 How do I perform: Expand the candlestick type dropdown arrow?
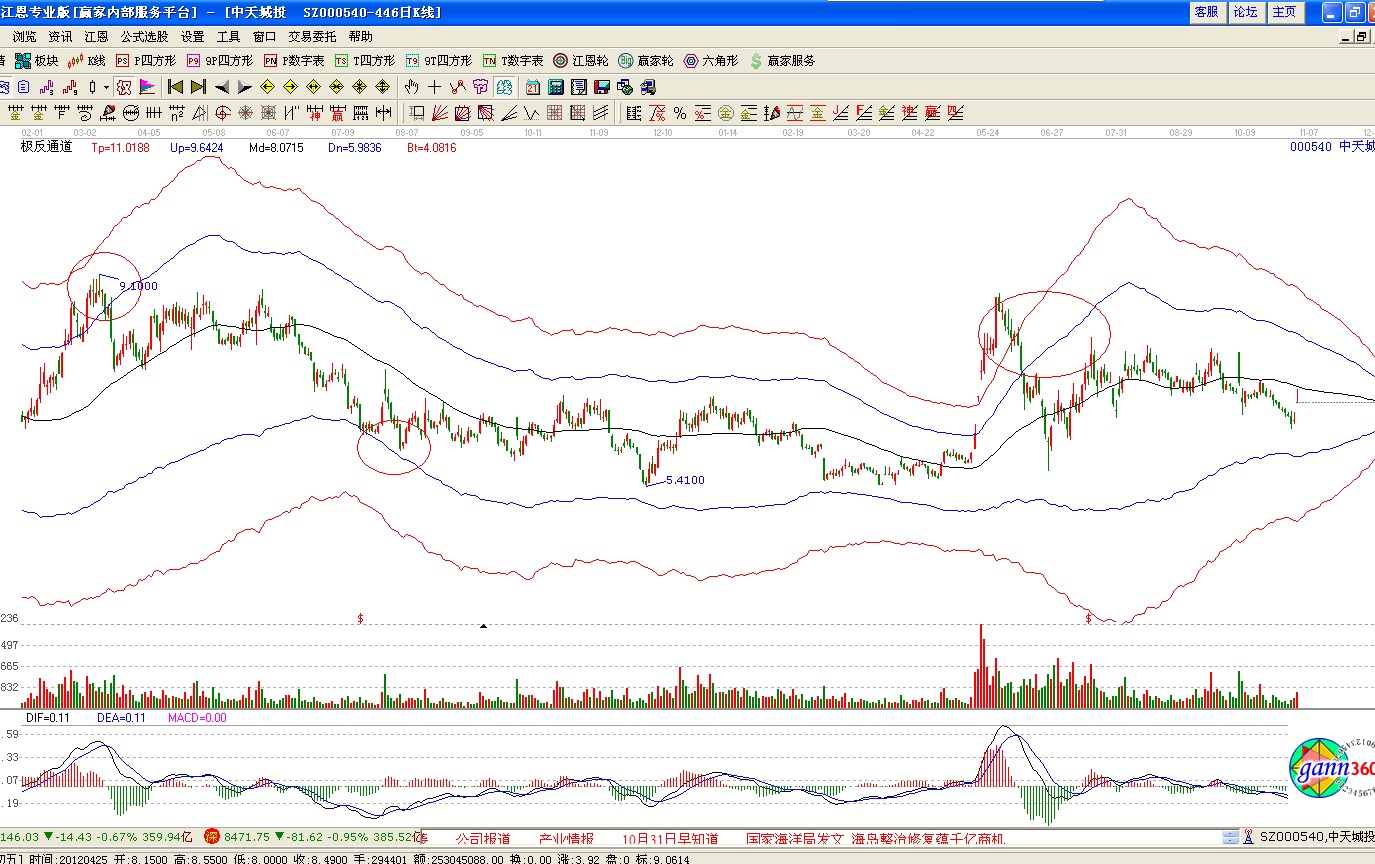coord(106,87)
